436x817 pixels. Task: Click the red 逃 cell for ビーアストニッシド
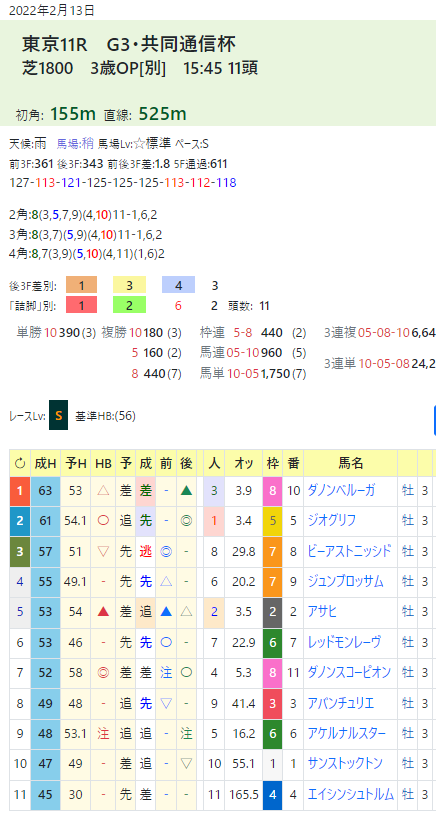tap(145, 551)
